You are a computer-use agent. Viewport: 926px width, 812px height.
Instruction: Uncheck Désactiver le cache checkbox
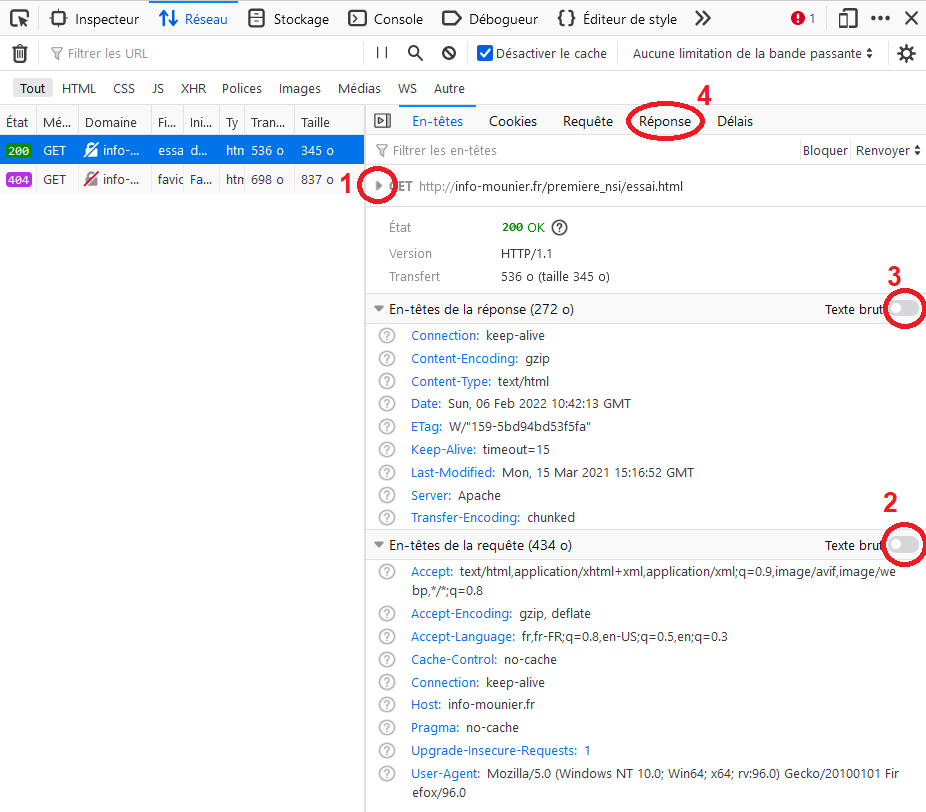pyautogui.click(x=485, y=53)
